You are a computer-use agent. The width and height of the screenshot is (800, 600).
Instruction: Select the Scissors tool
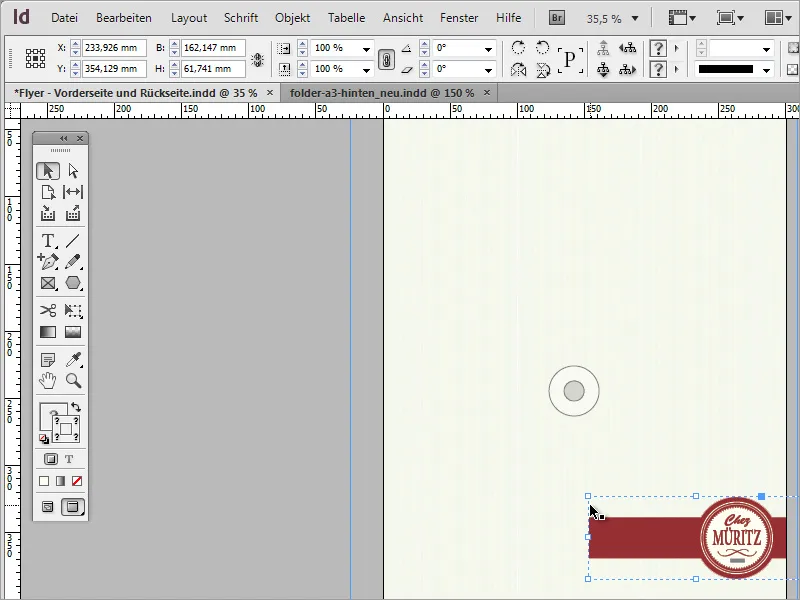(47, 310)
